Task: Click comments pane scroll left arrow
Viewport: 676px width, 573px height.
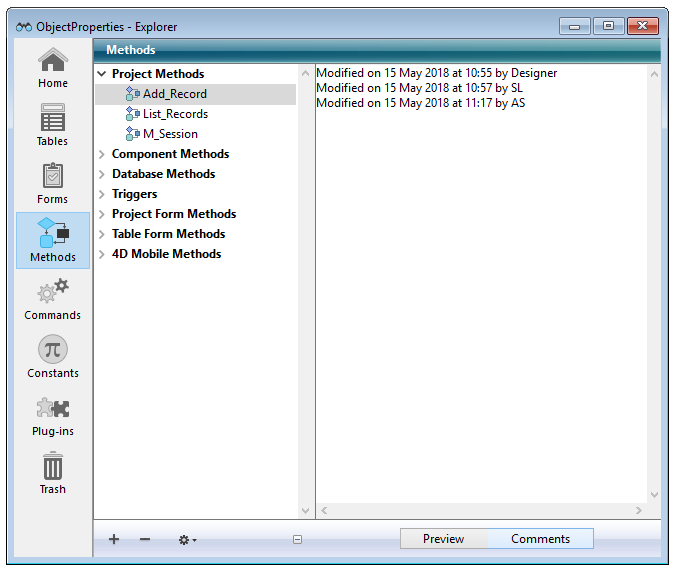Action: (x=324, y=510)
